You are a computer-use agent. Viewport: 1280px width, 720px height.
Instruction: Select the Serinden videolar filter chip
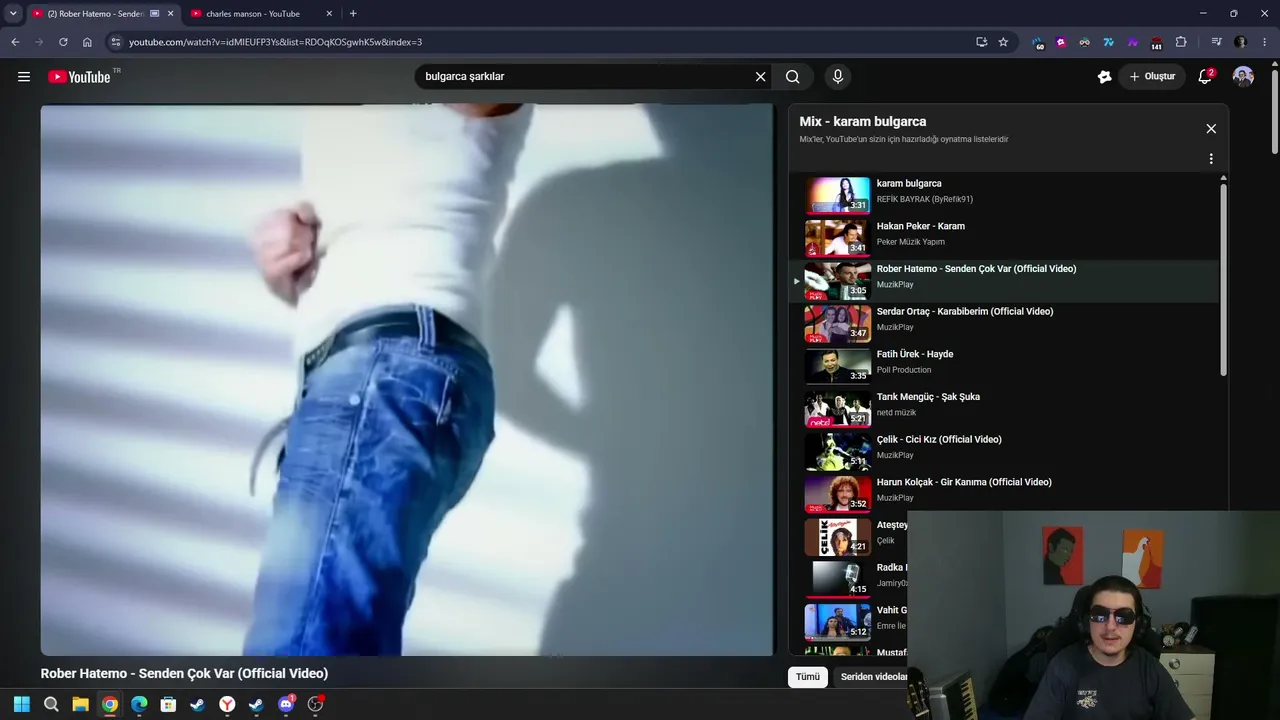[x=875, y=677]
